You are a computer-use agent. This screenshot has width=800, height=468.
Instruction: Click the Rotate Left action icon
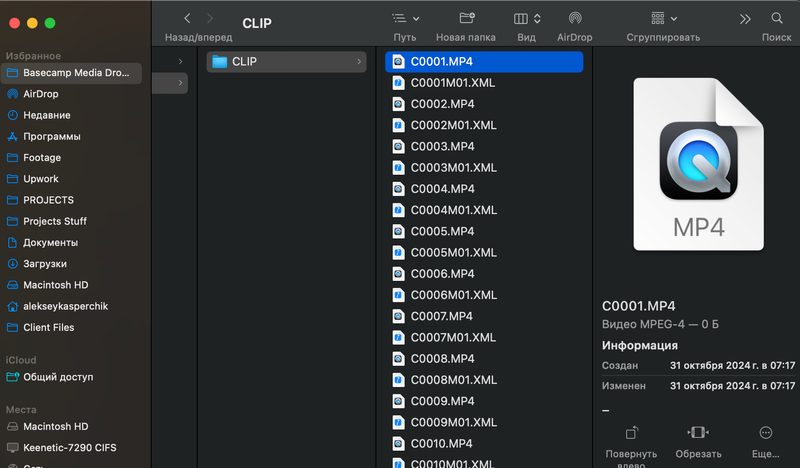[632, 433]
